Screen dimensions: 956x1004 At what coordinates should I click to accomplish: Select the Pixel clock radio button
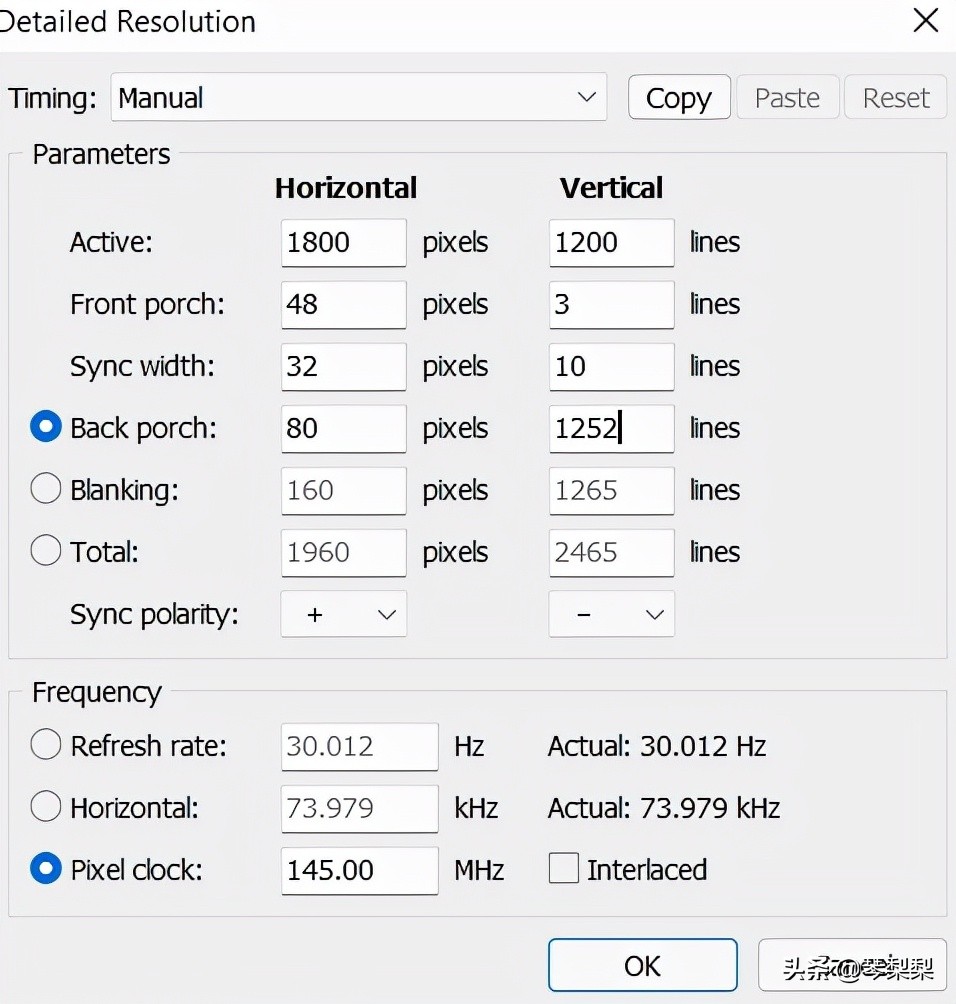45,869
